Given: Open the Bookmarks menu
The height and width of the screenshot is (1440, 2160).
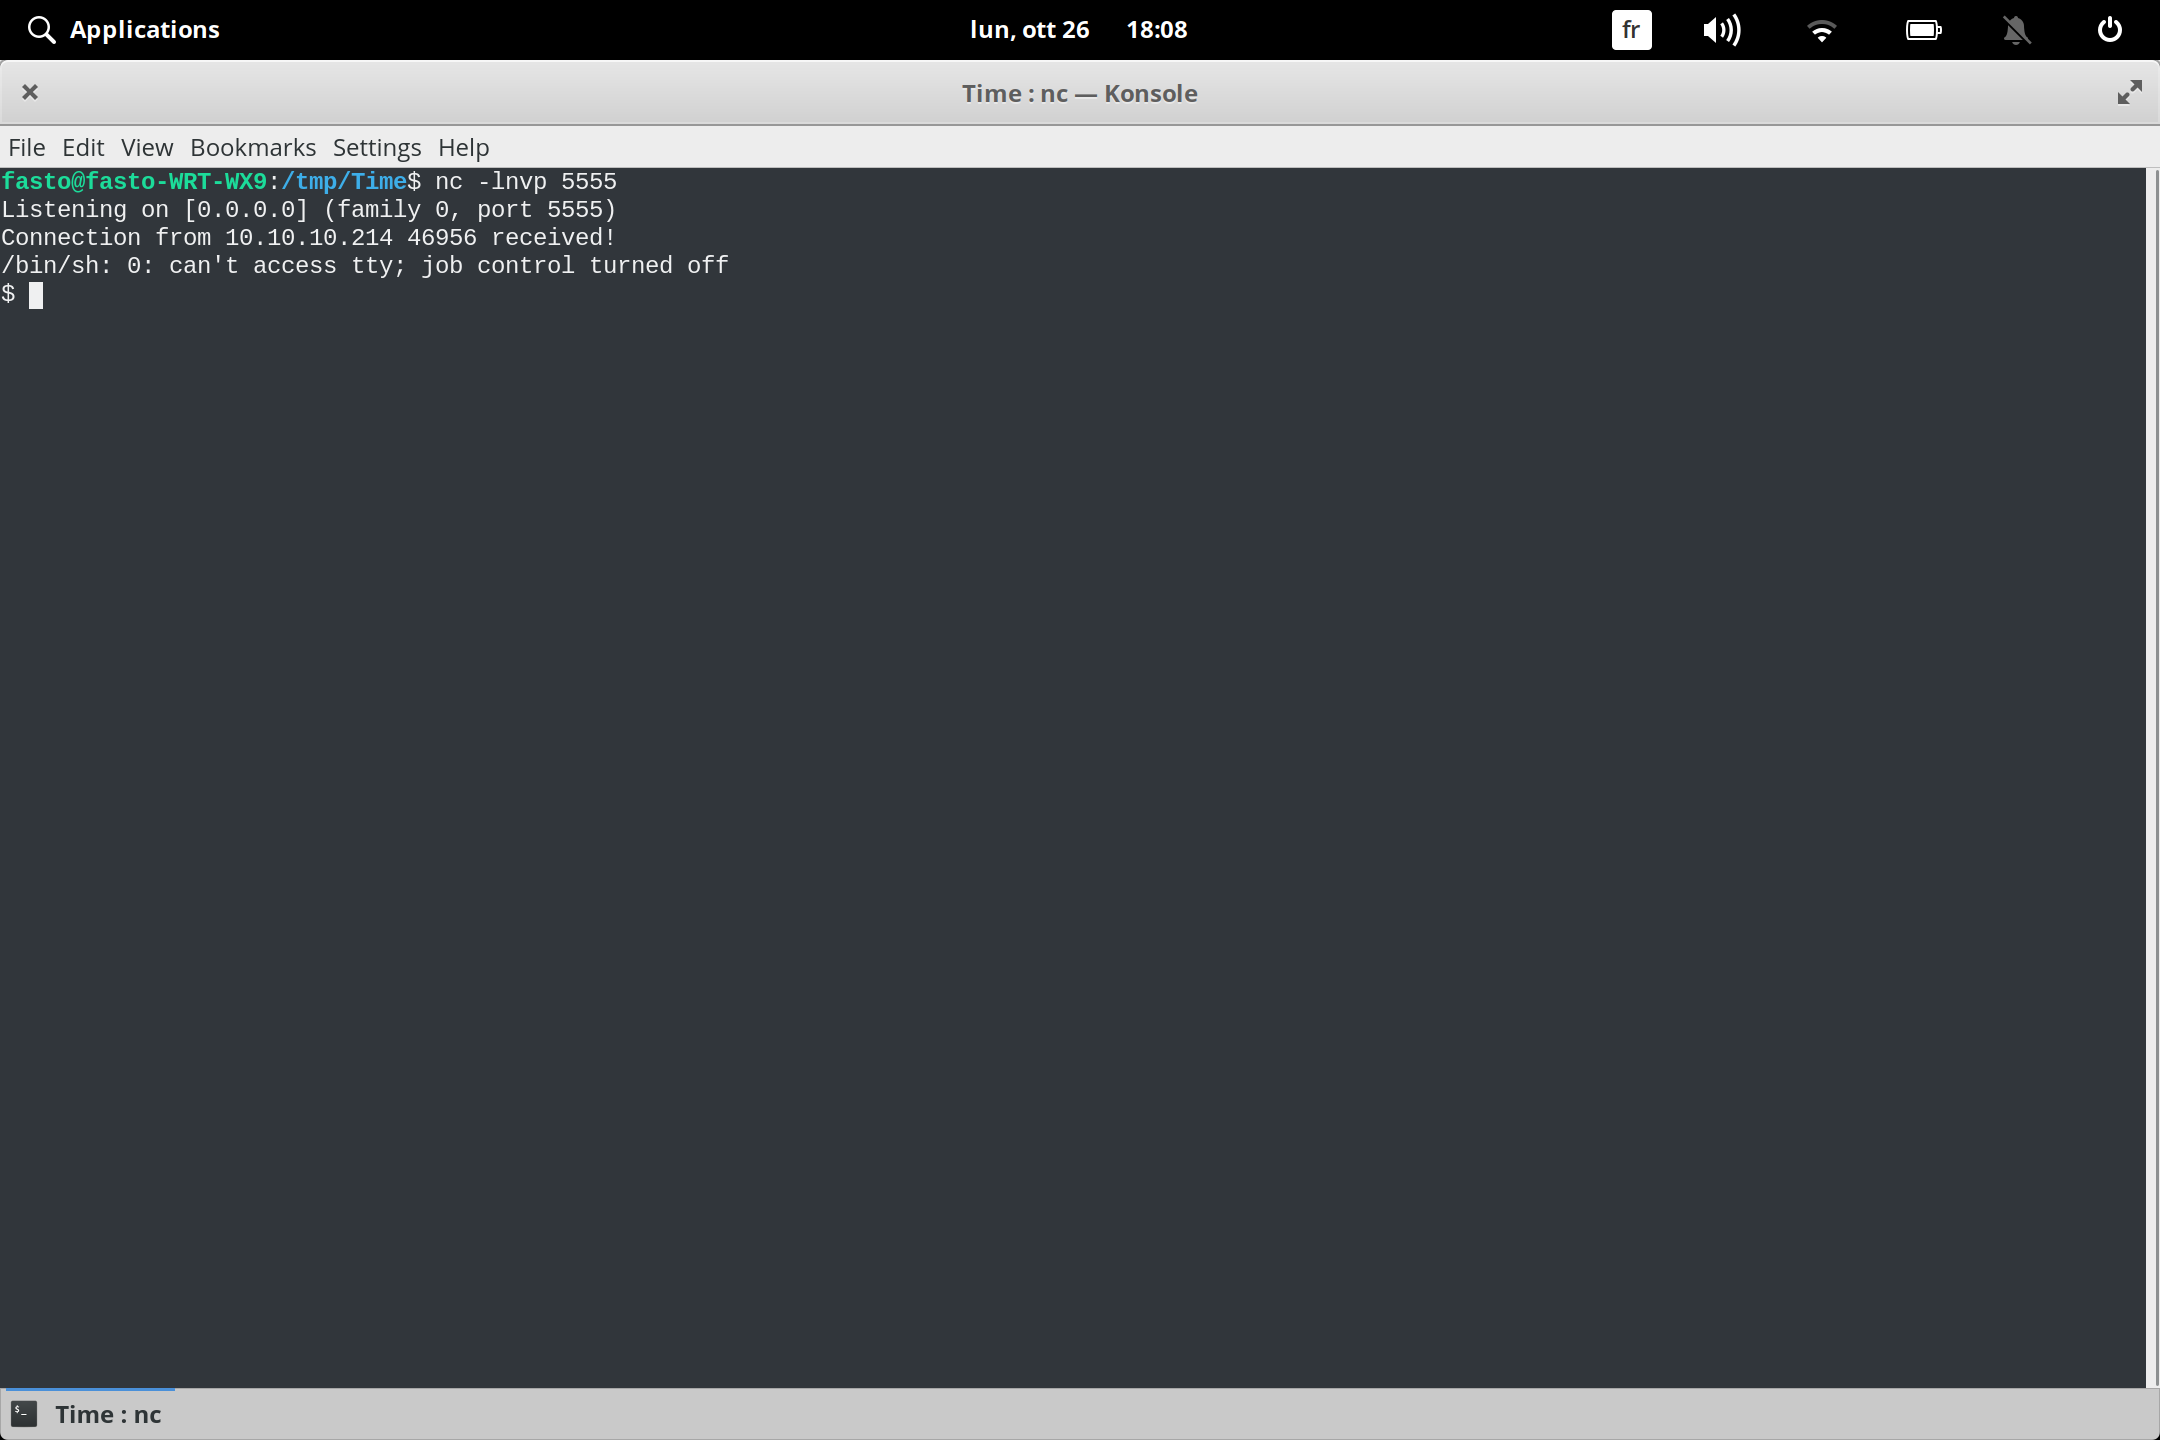Looking at the screenshot, I should pos(252,147).
